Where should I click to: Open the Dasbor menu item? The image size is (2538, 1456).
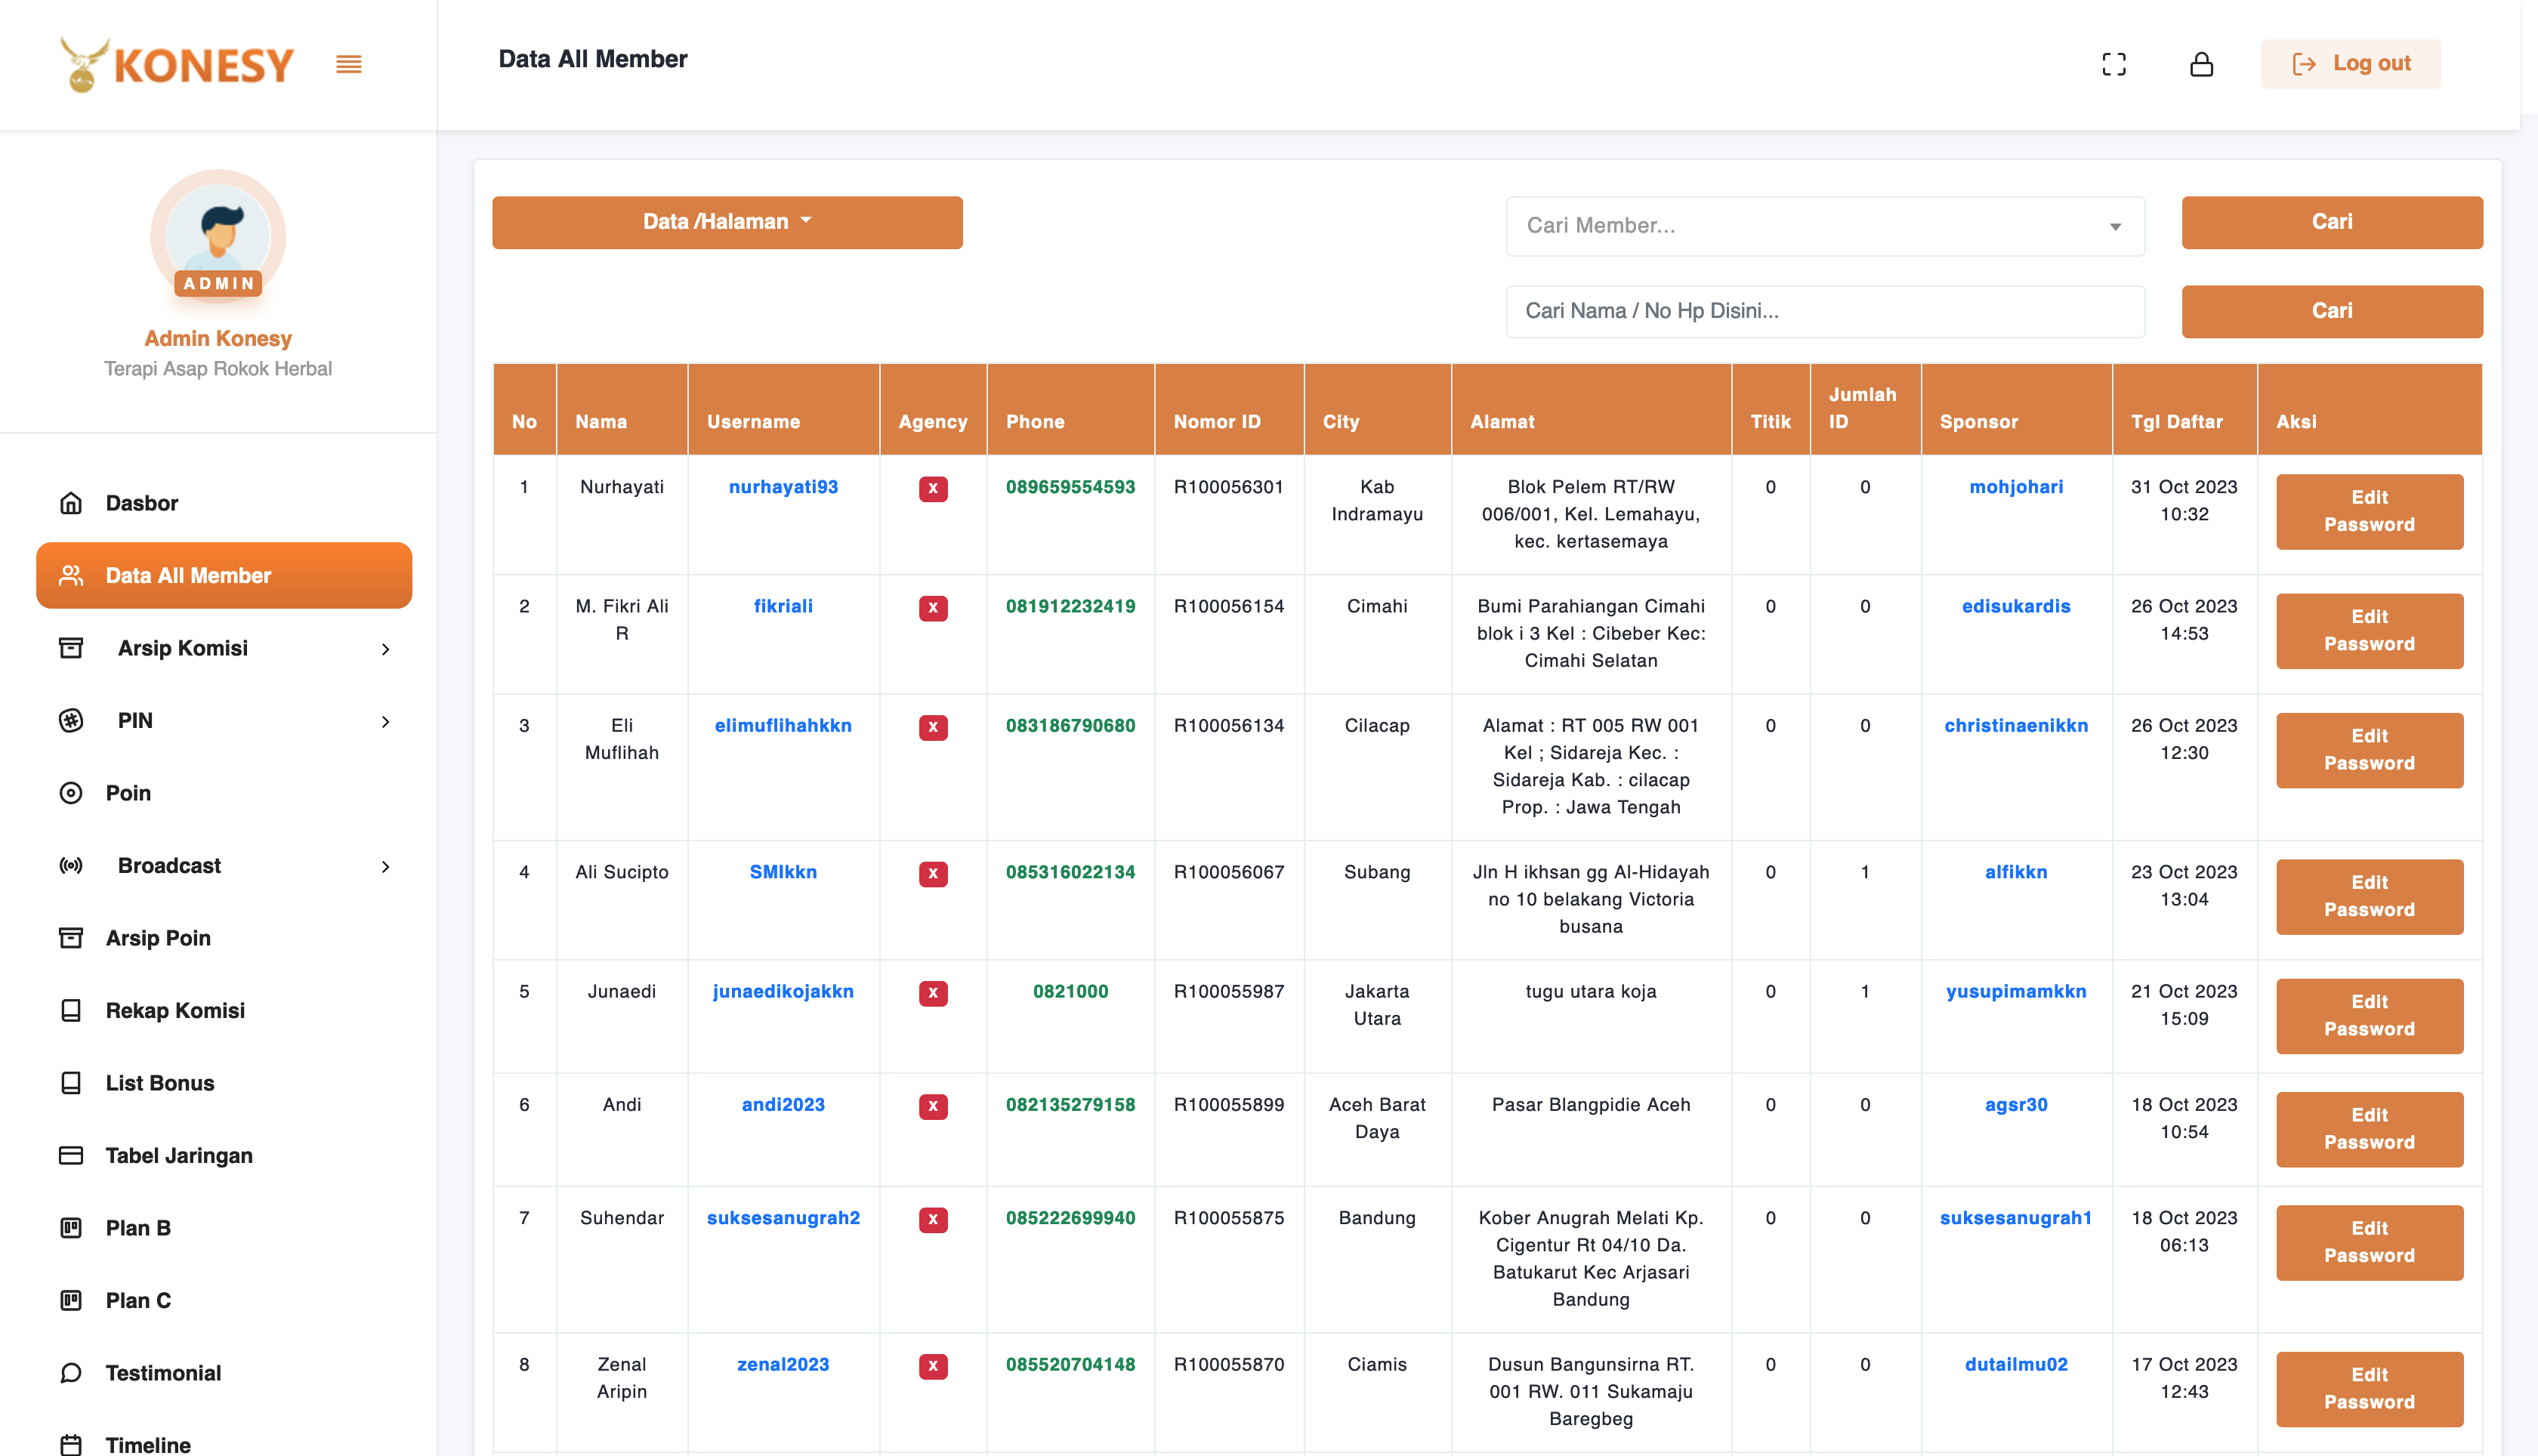click(224, 503)
